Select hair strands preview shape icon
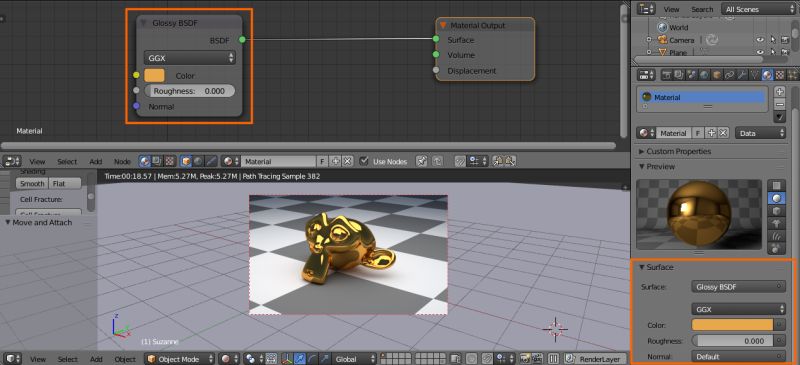The height and width of the screenshot is (365, 800). point(777,236)
